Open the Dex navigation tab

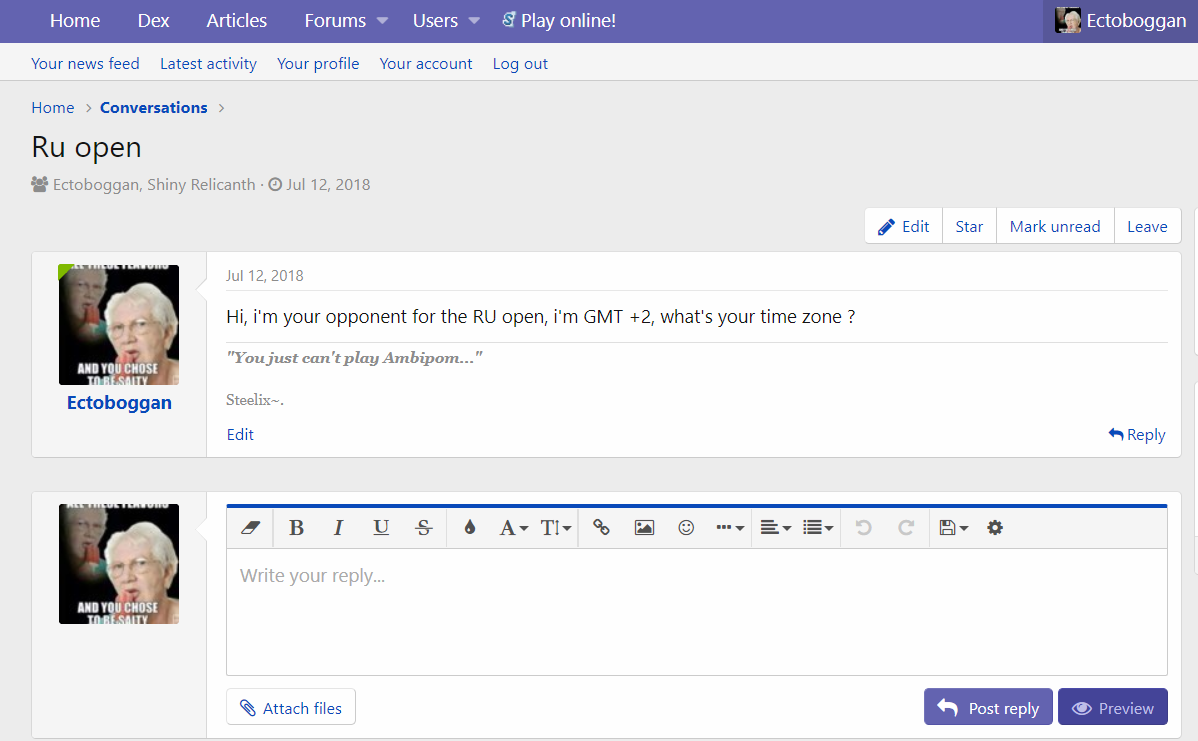(153, 21)
